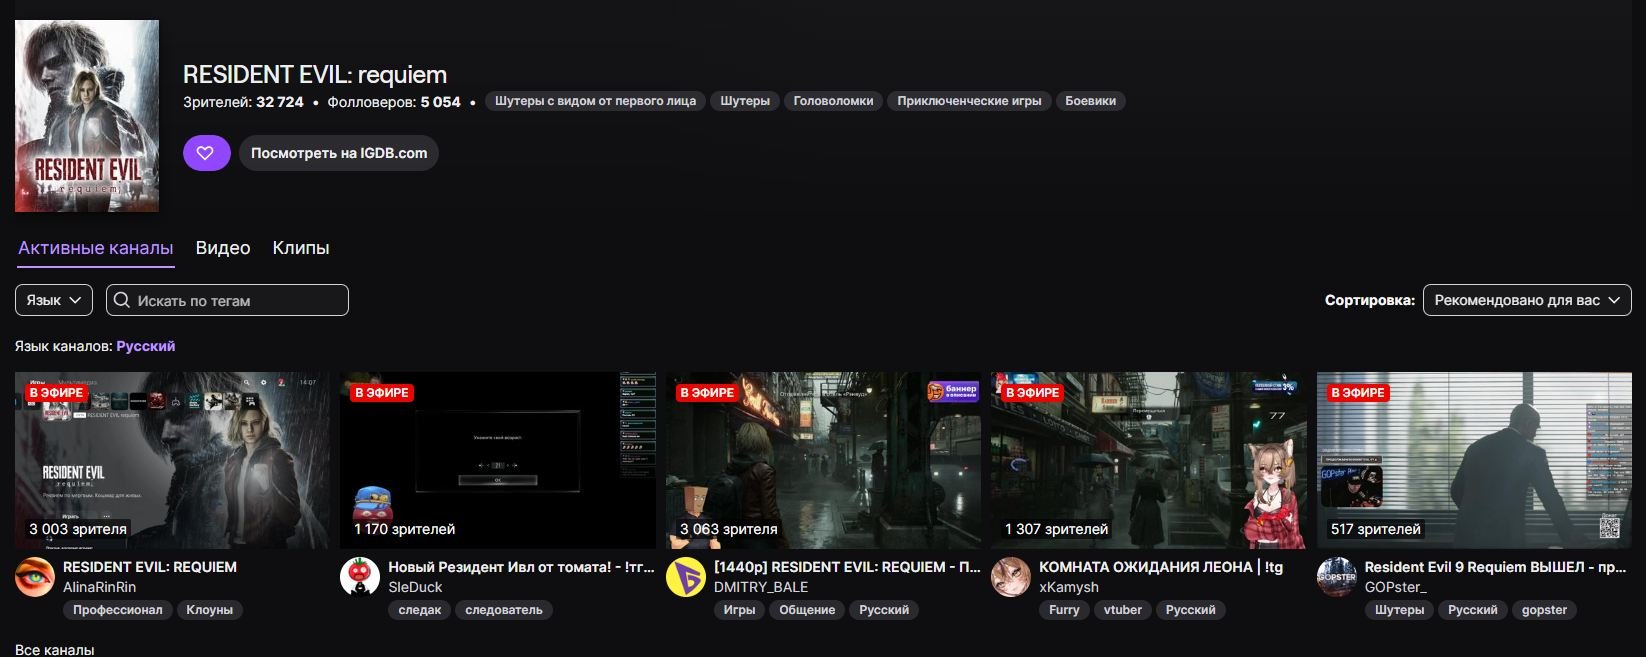
Task: Click the Русский channel language link
Action: 146,346
